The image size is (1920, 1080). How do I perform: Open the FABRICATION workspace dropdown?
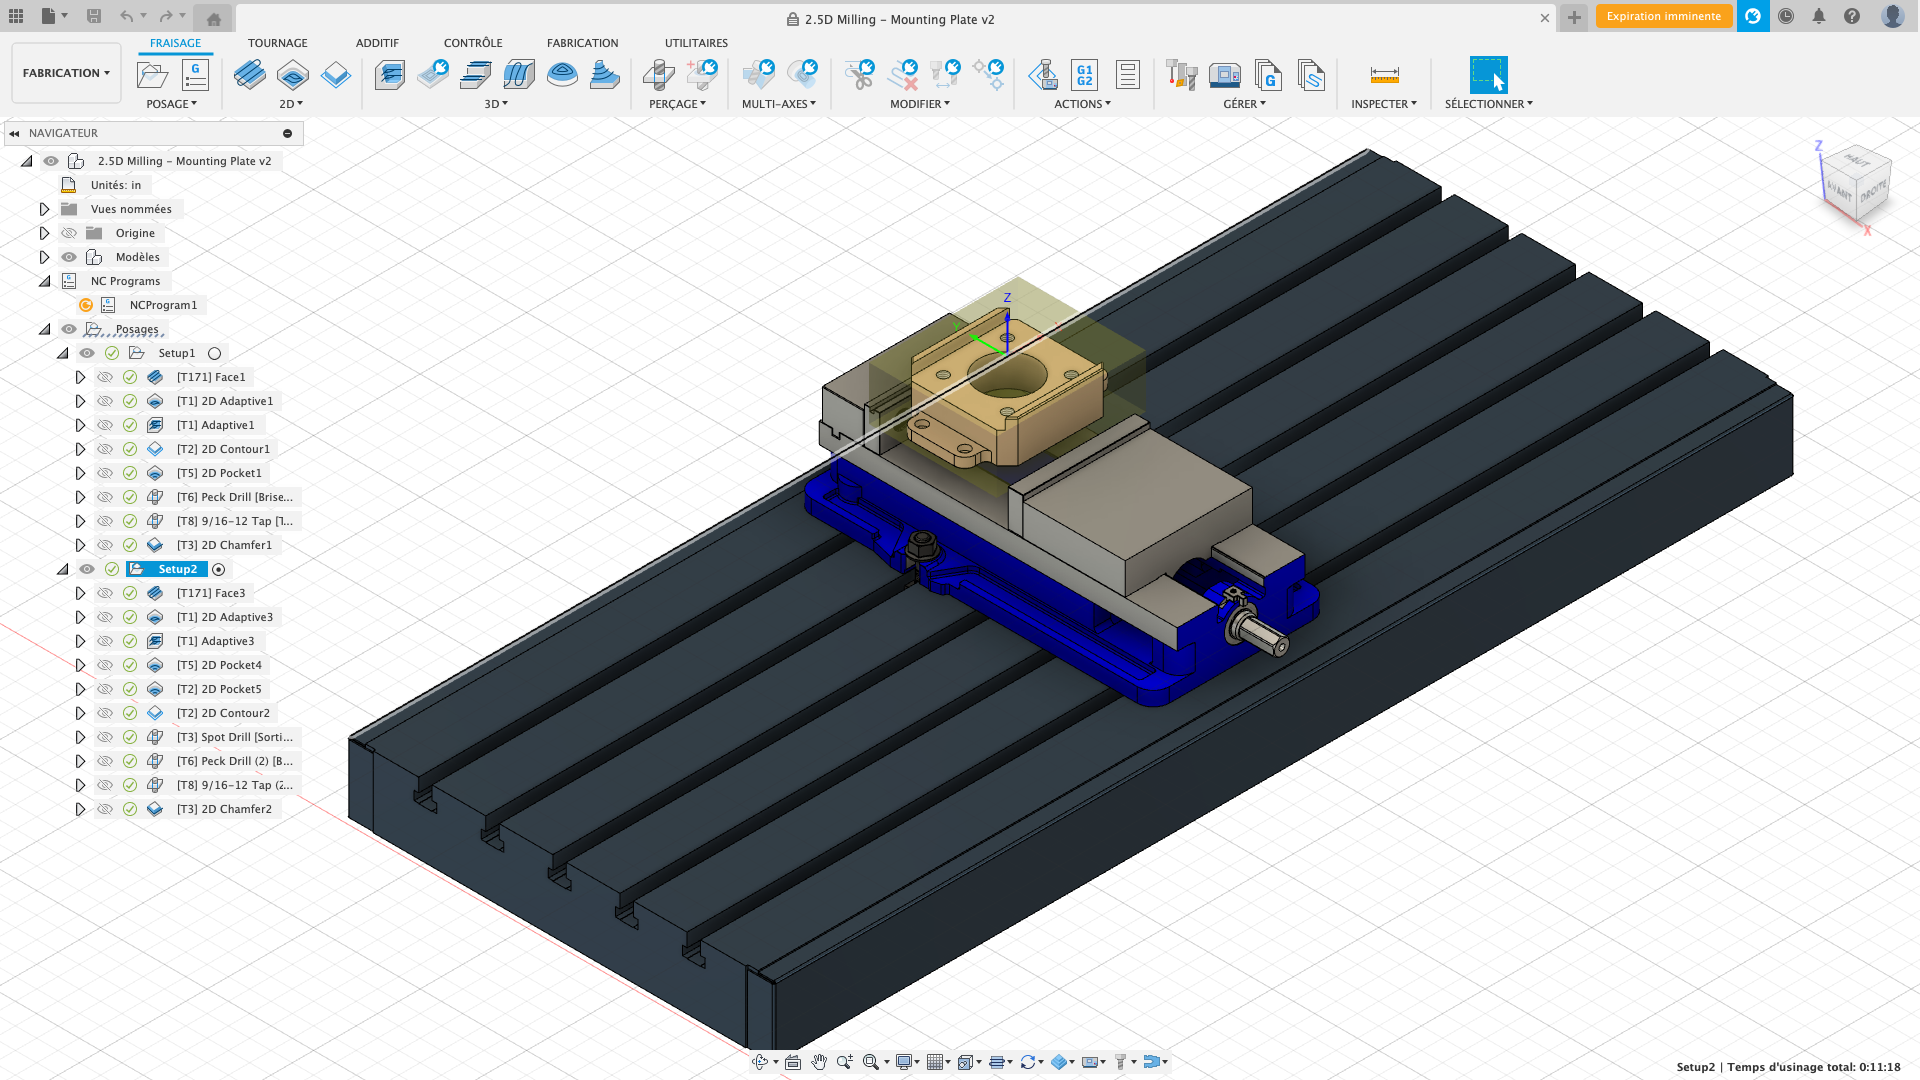(66, 72)
